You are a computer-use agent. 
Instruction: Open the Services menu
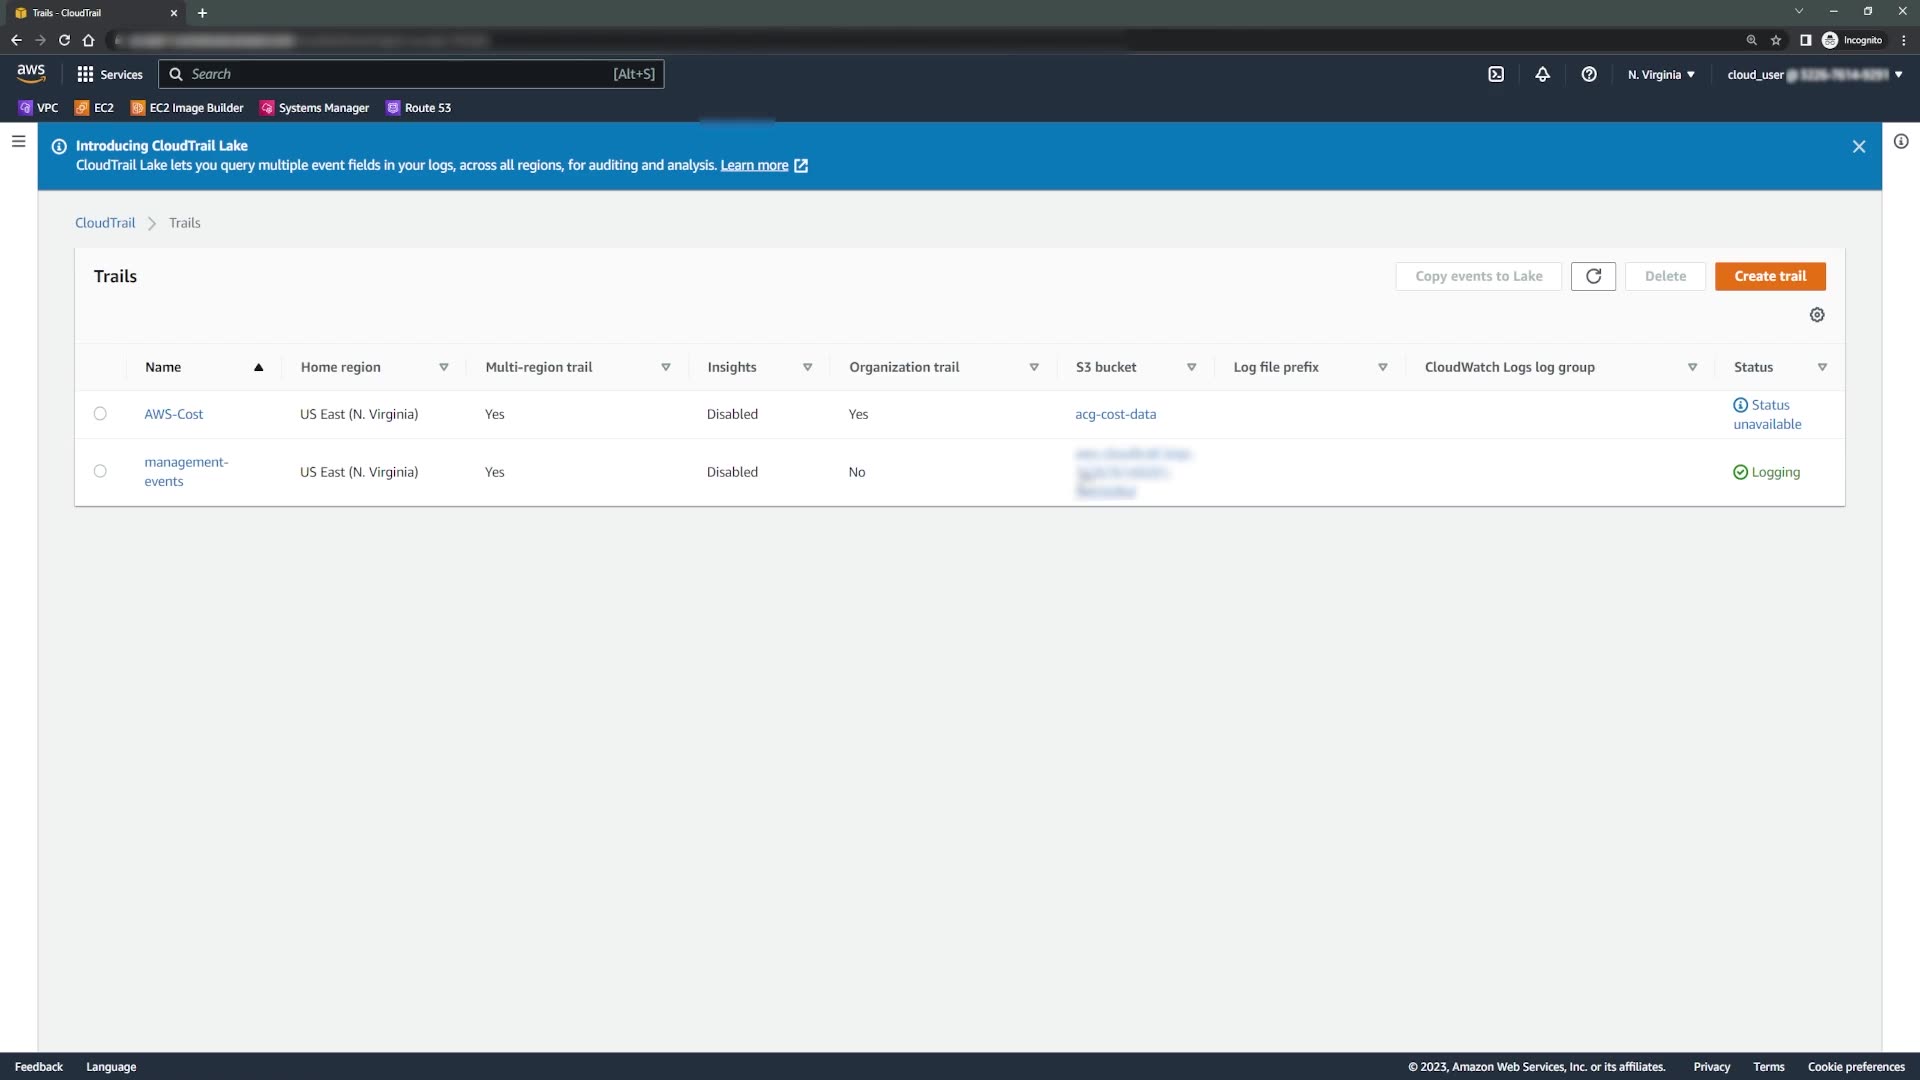click(110, 74)
